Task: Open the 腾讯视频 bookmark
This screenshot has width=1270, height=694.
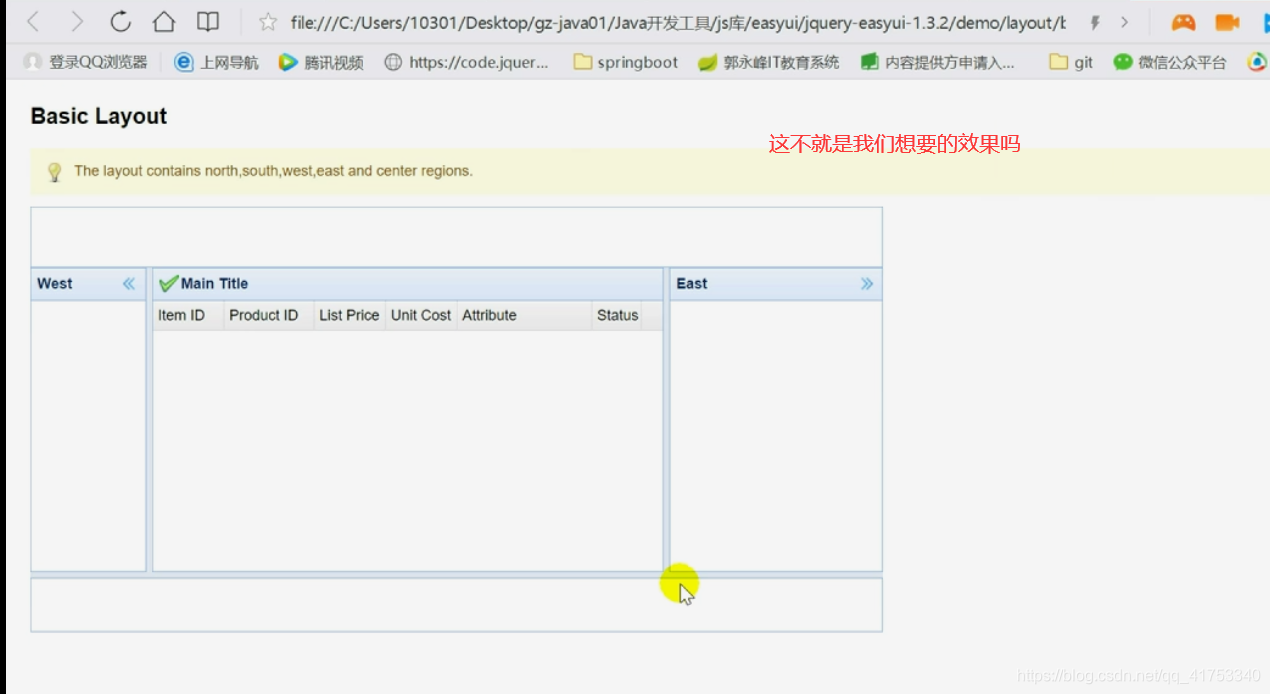Action: tap(321, 62)
